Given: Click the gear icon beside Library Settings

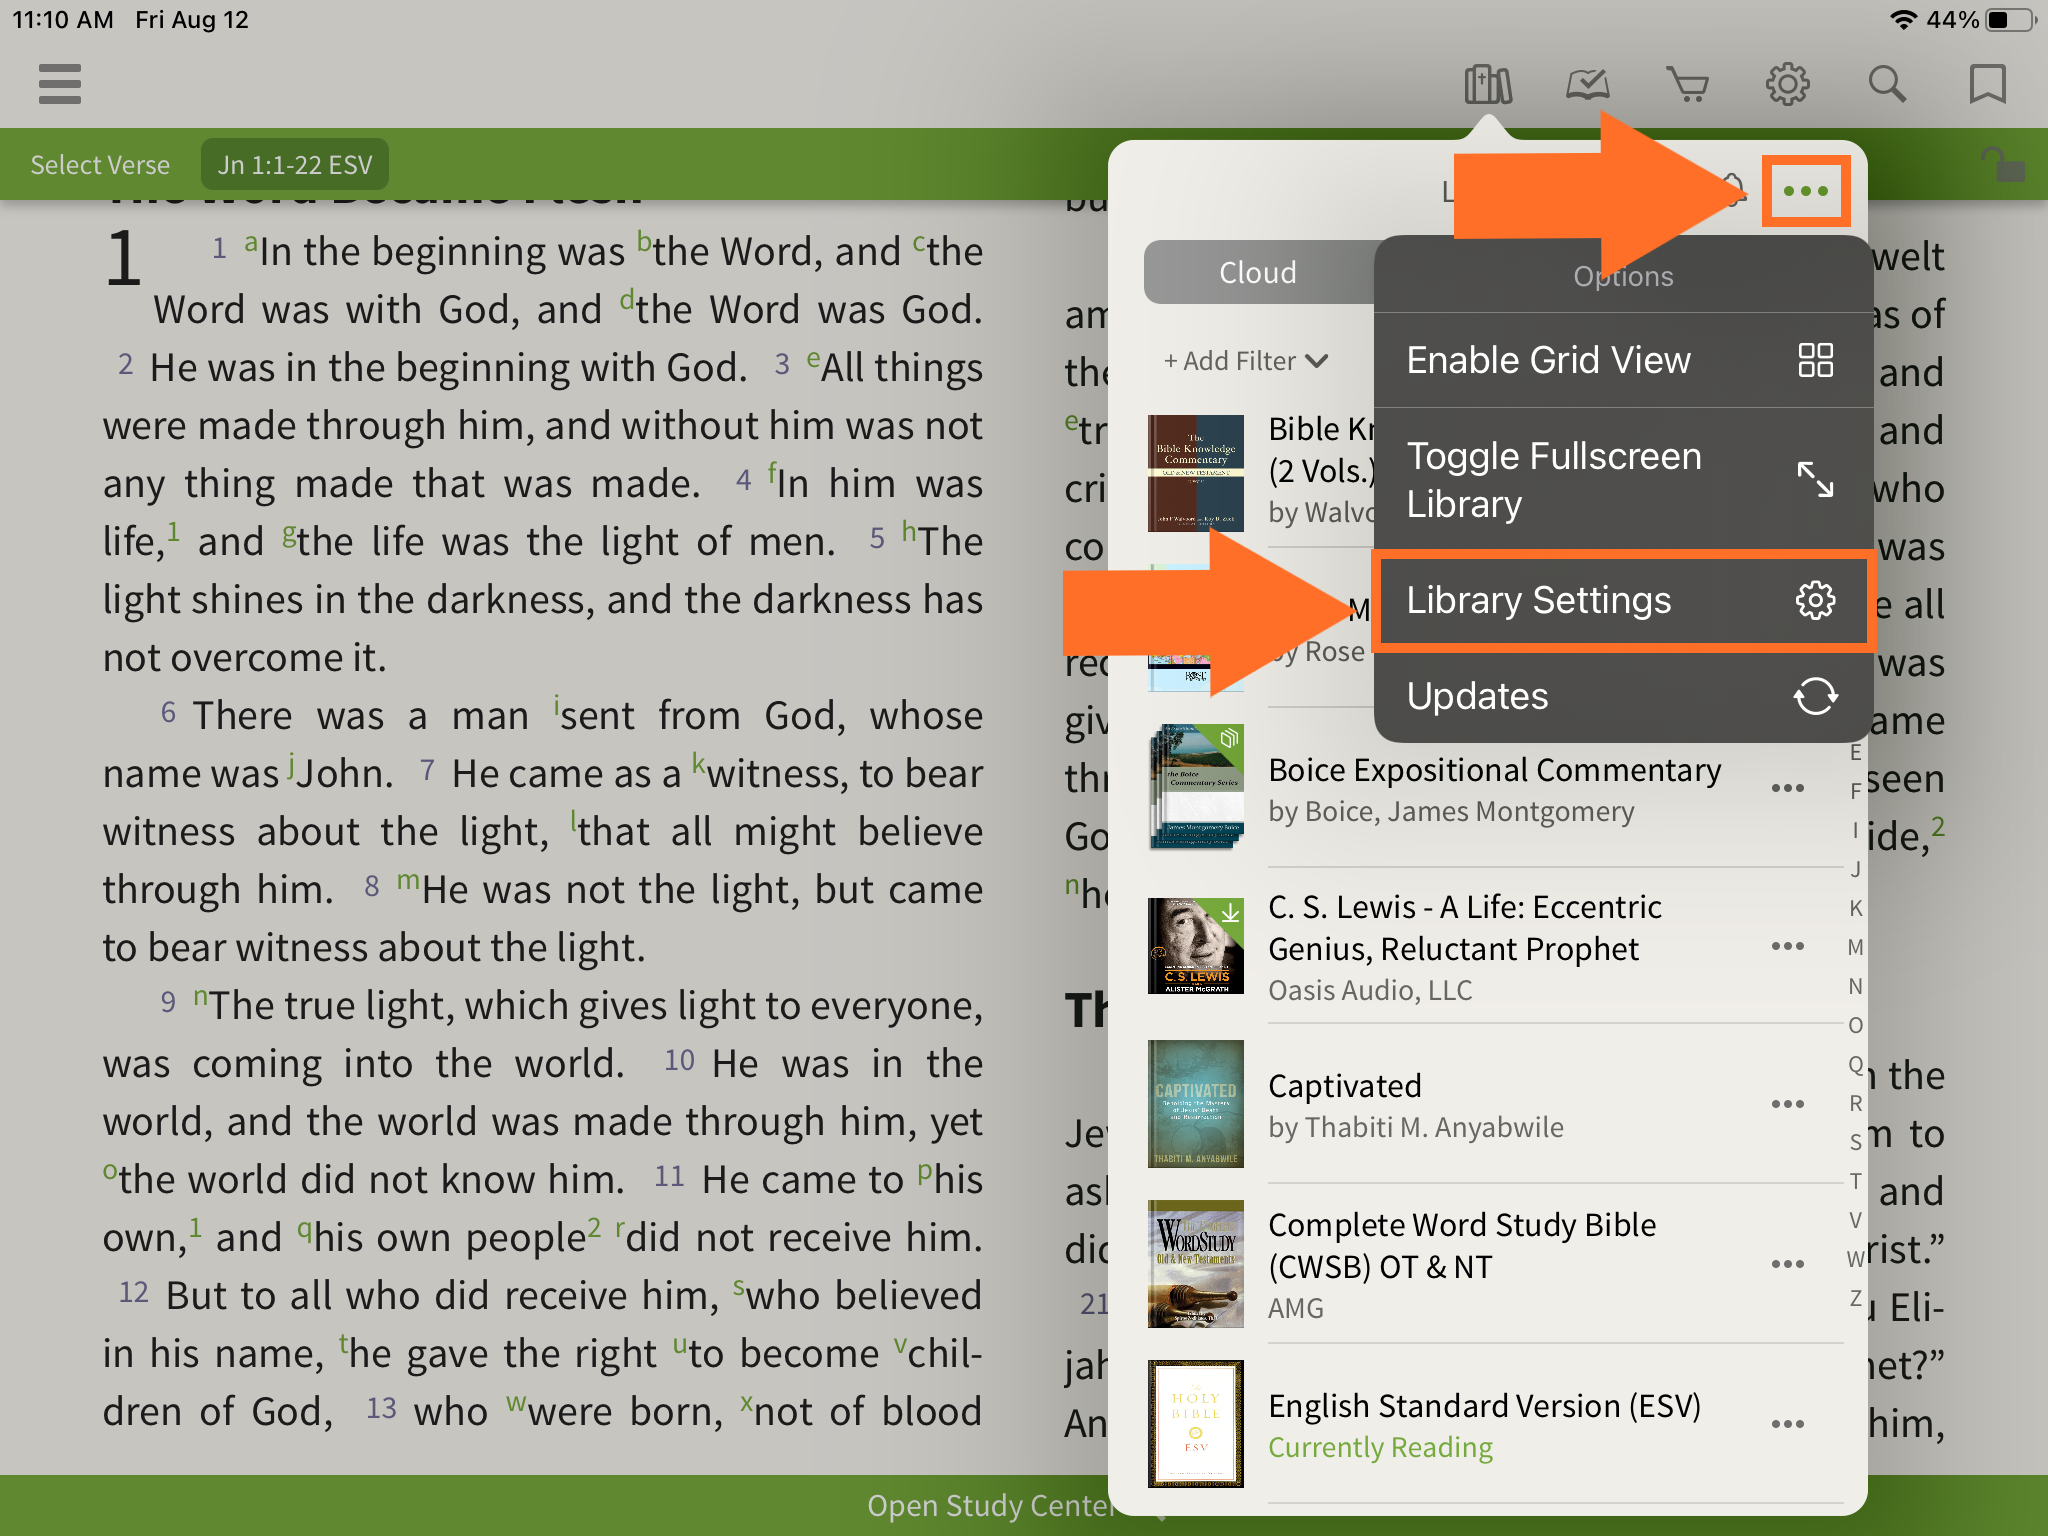Looking at the screenshot, I should point(1815,600).
